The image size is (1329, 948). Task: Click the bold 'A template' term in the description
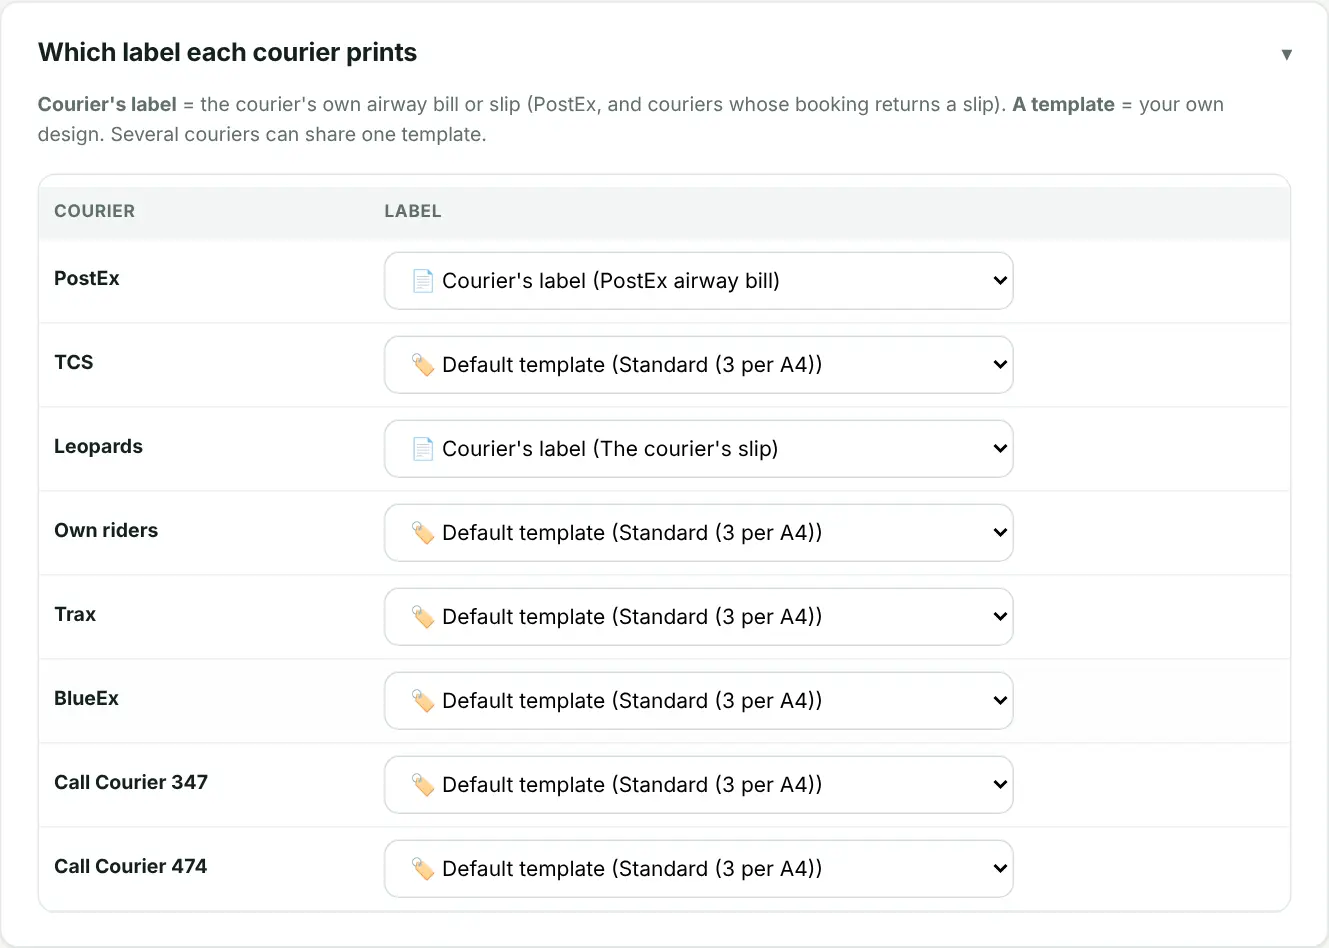click(1063, 105)
